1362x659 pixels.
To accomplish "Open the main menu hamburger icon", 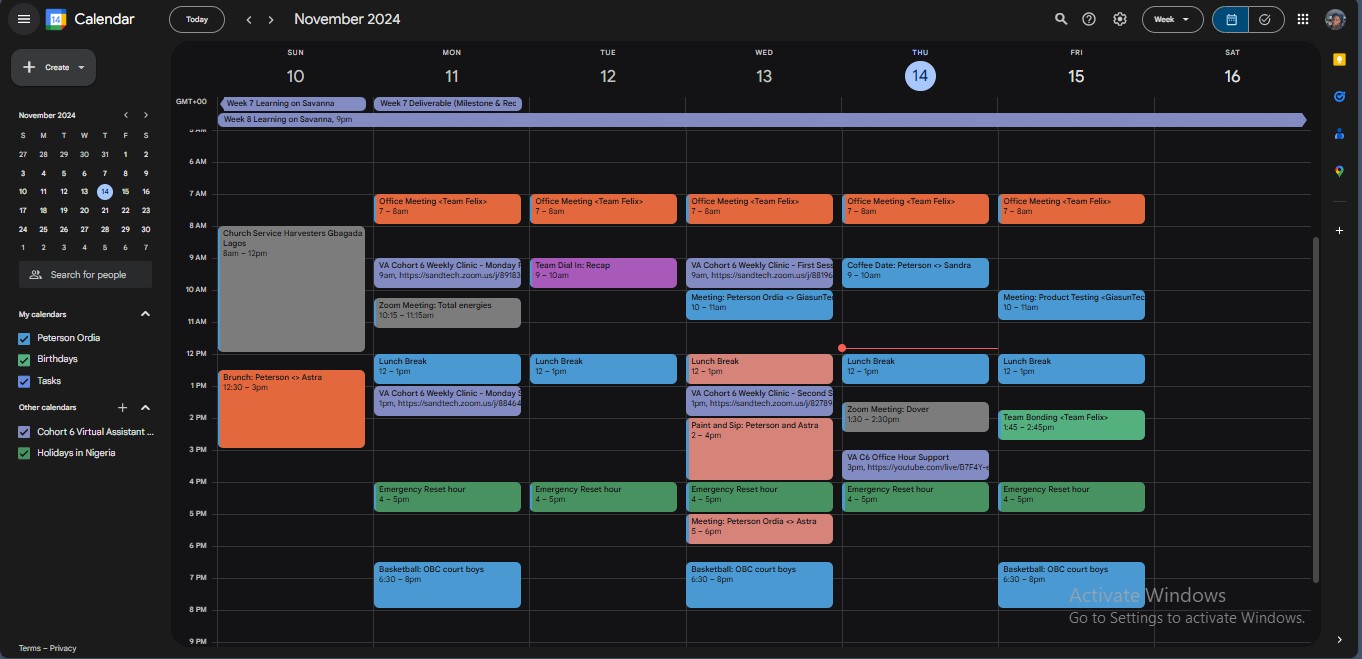I will point(24,19).
